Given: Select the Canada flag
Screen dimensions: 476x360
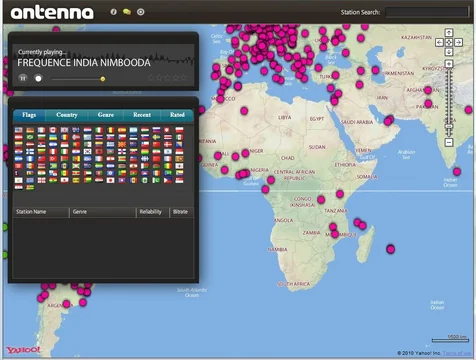Looking at the screenshot, I should pyautogui.click(x=53, y=130).
